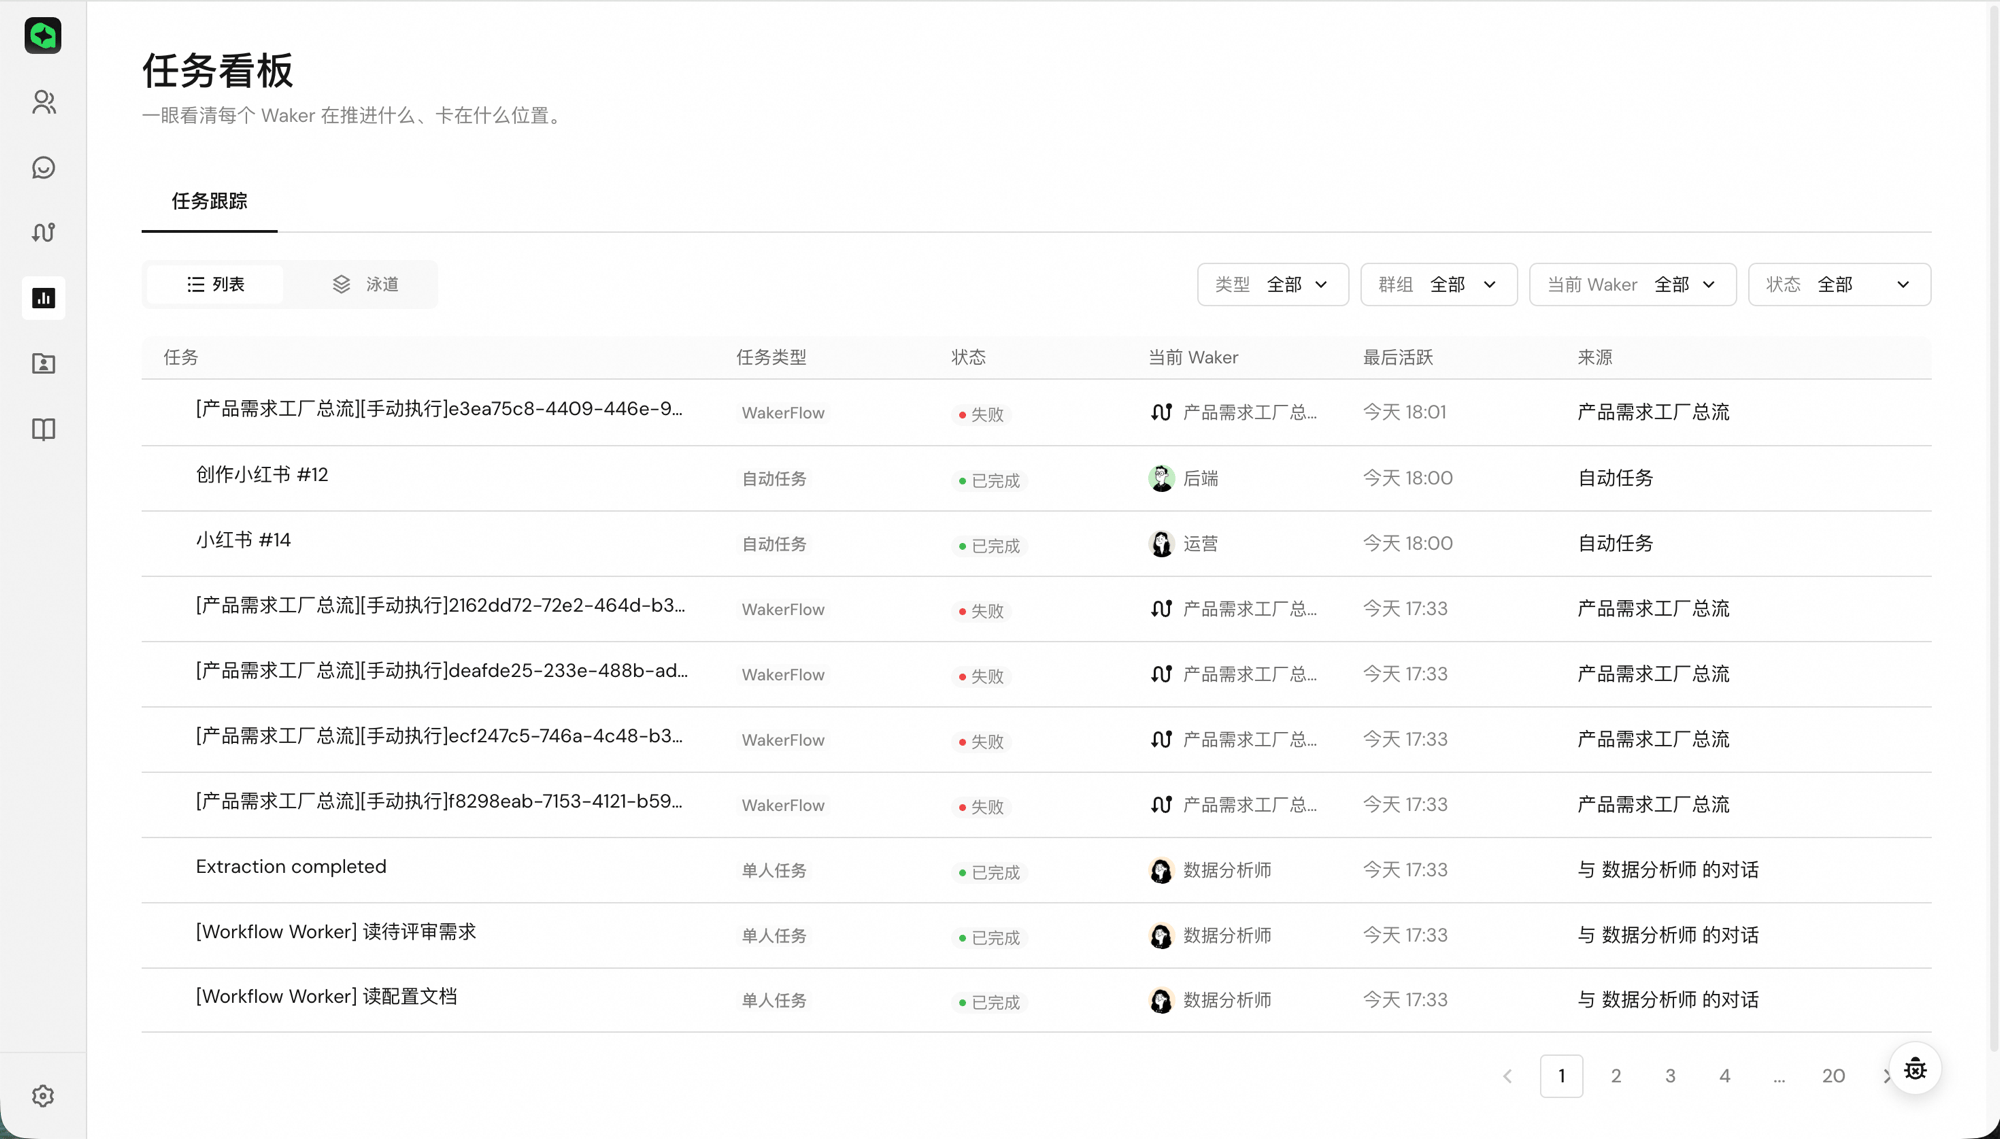
Task: Go to page 2
Action: 1616,1076
